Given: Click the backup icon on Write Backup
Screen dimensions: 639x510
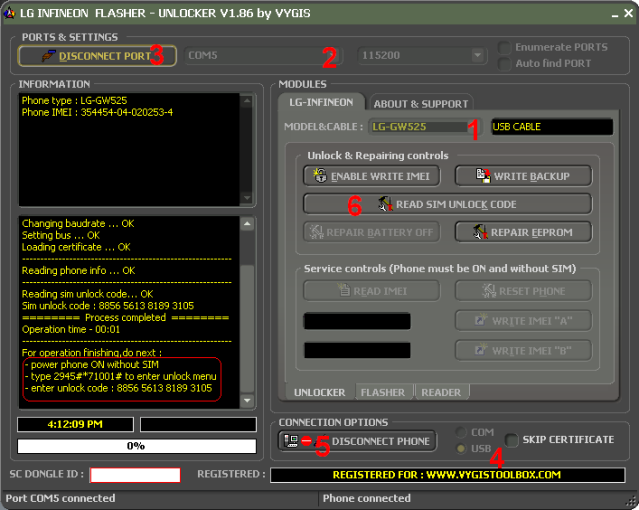Looking at the screenshot, I should [x=483, y=176].
